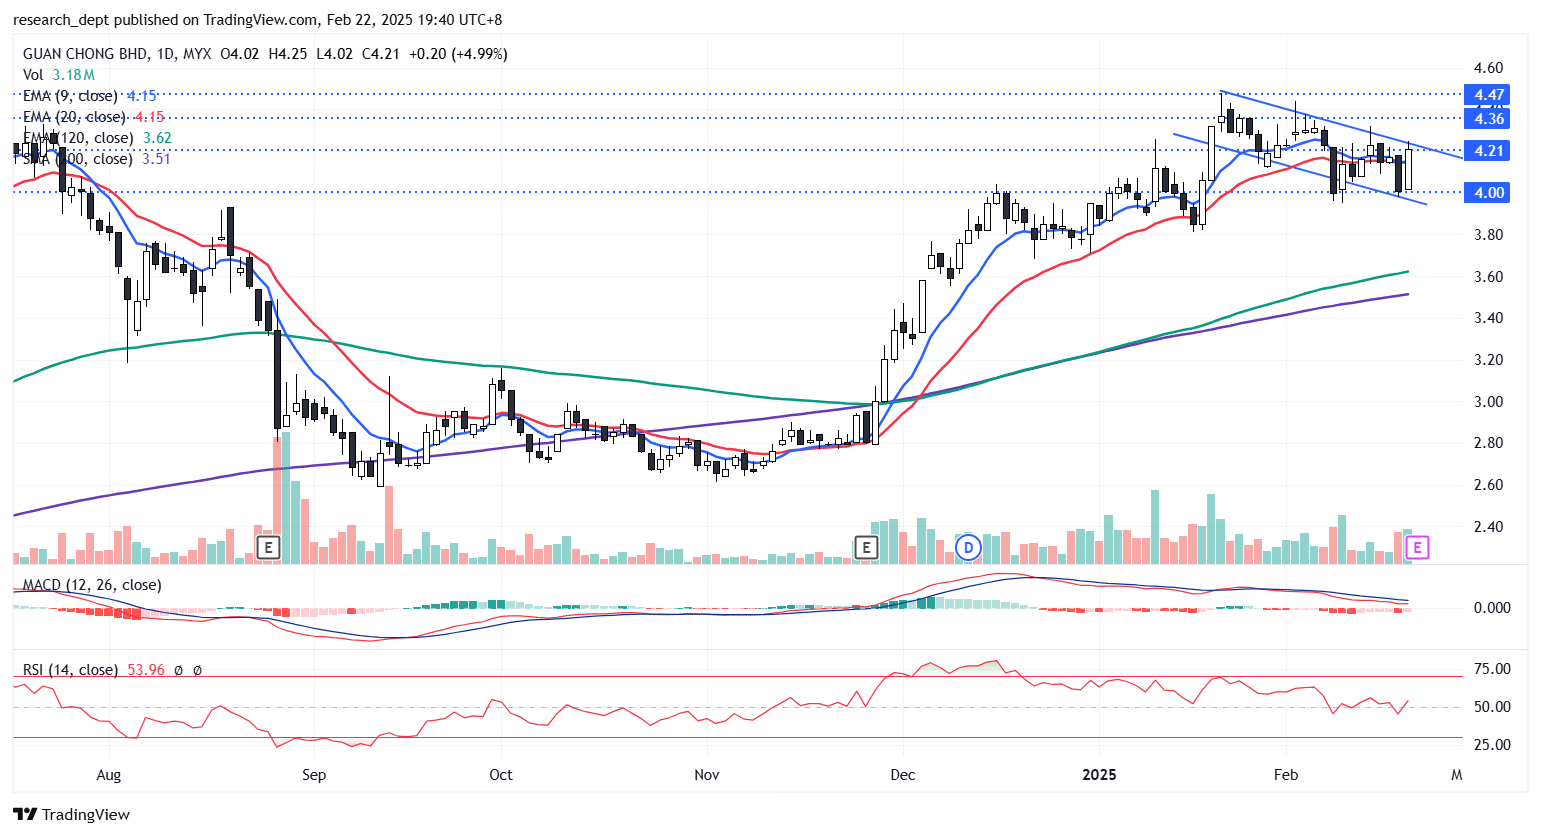Click the 2025 label on time axis

pyautogui.click(x=1099, y=775)
